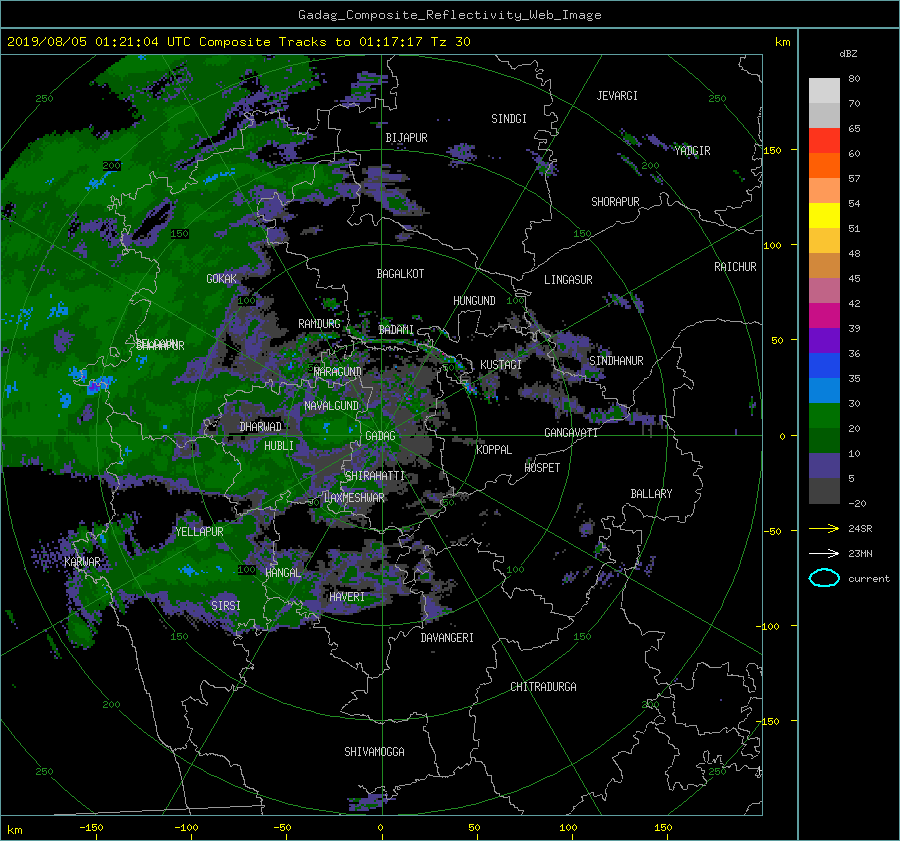
Task: Click the 100 tick on bottom axis
Action: coord(568,828)
